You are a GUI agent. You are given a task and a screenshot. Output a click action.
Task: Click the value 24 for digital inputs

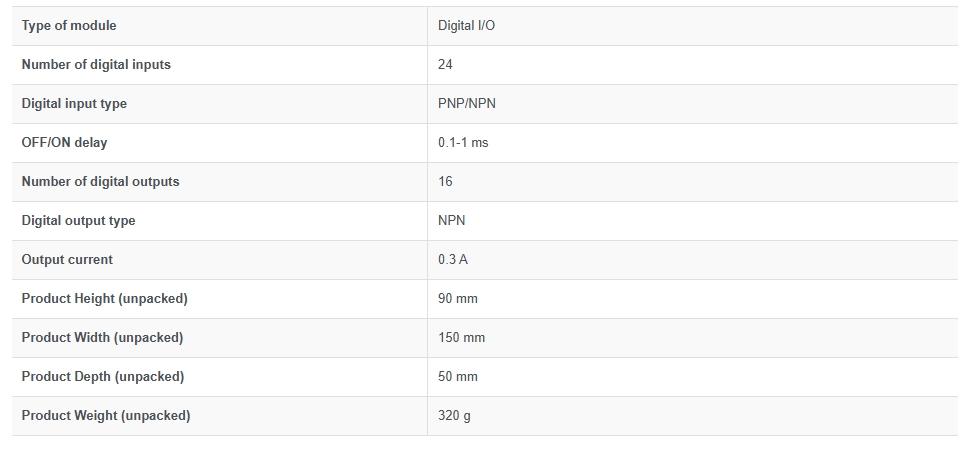click(445, 65)
